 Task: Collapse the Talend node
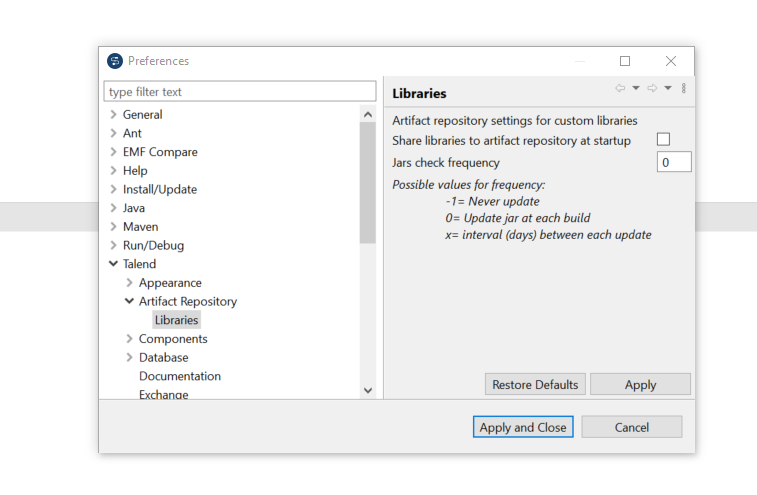coord(113,264)
